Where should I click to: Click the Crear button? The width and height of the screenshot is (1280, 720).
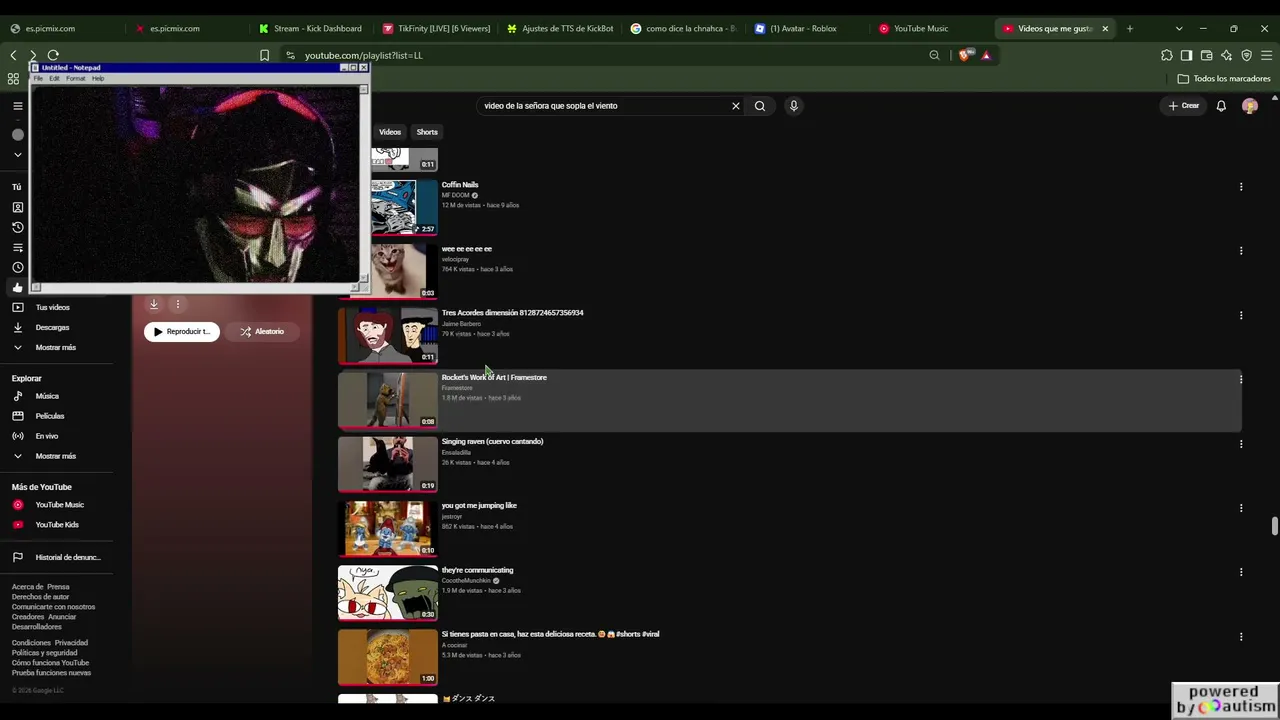[1184, 105]
